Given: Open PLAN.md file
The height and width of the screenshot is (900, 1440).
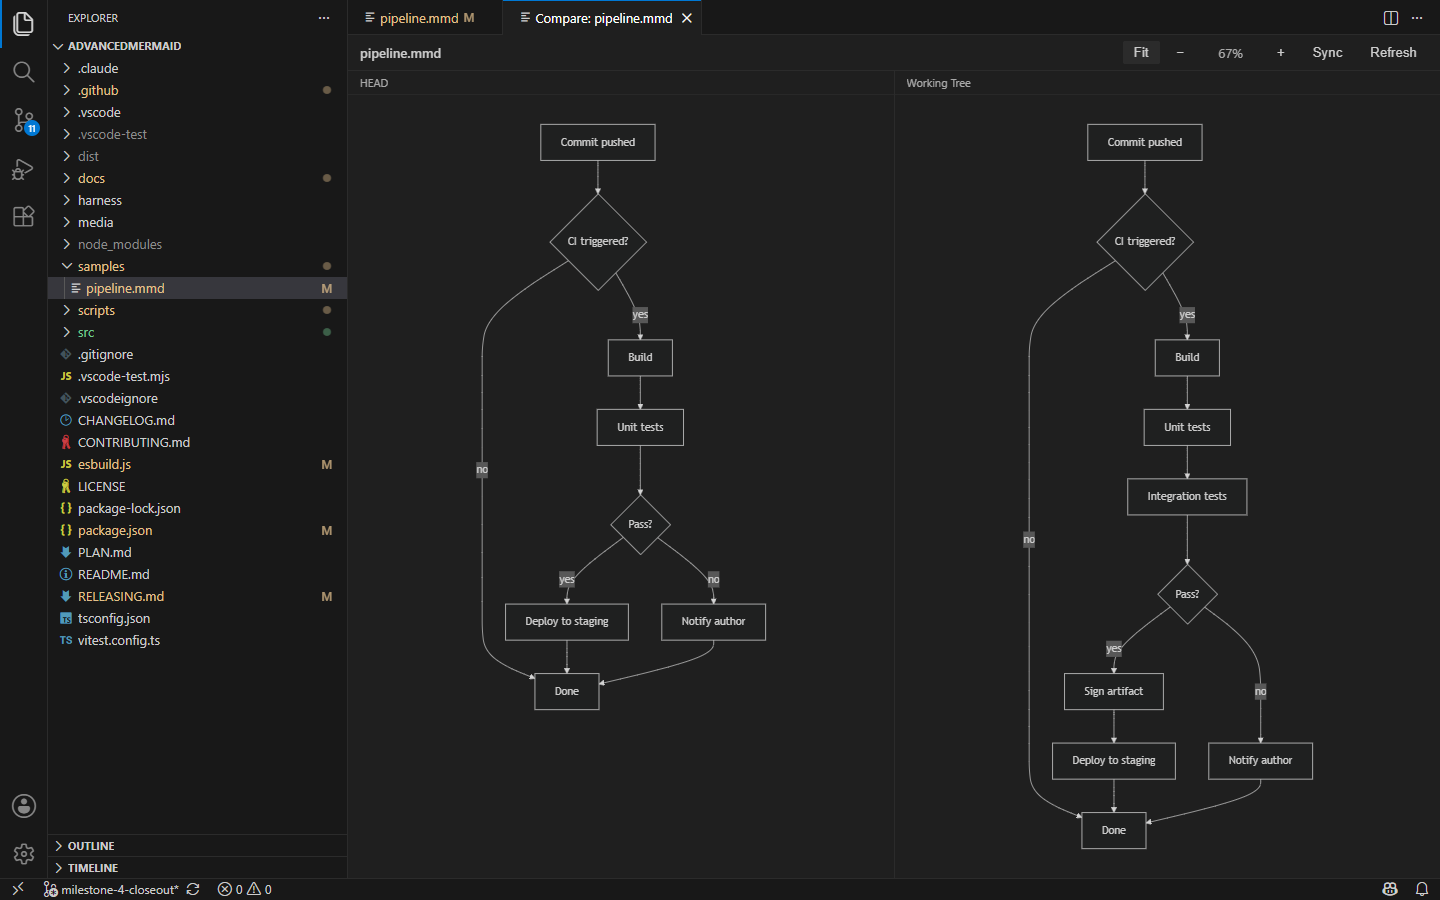Looking at the screenshot, I should coord(197,552).
